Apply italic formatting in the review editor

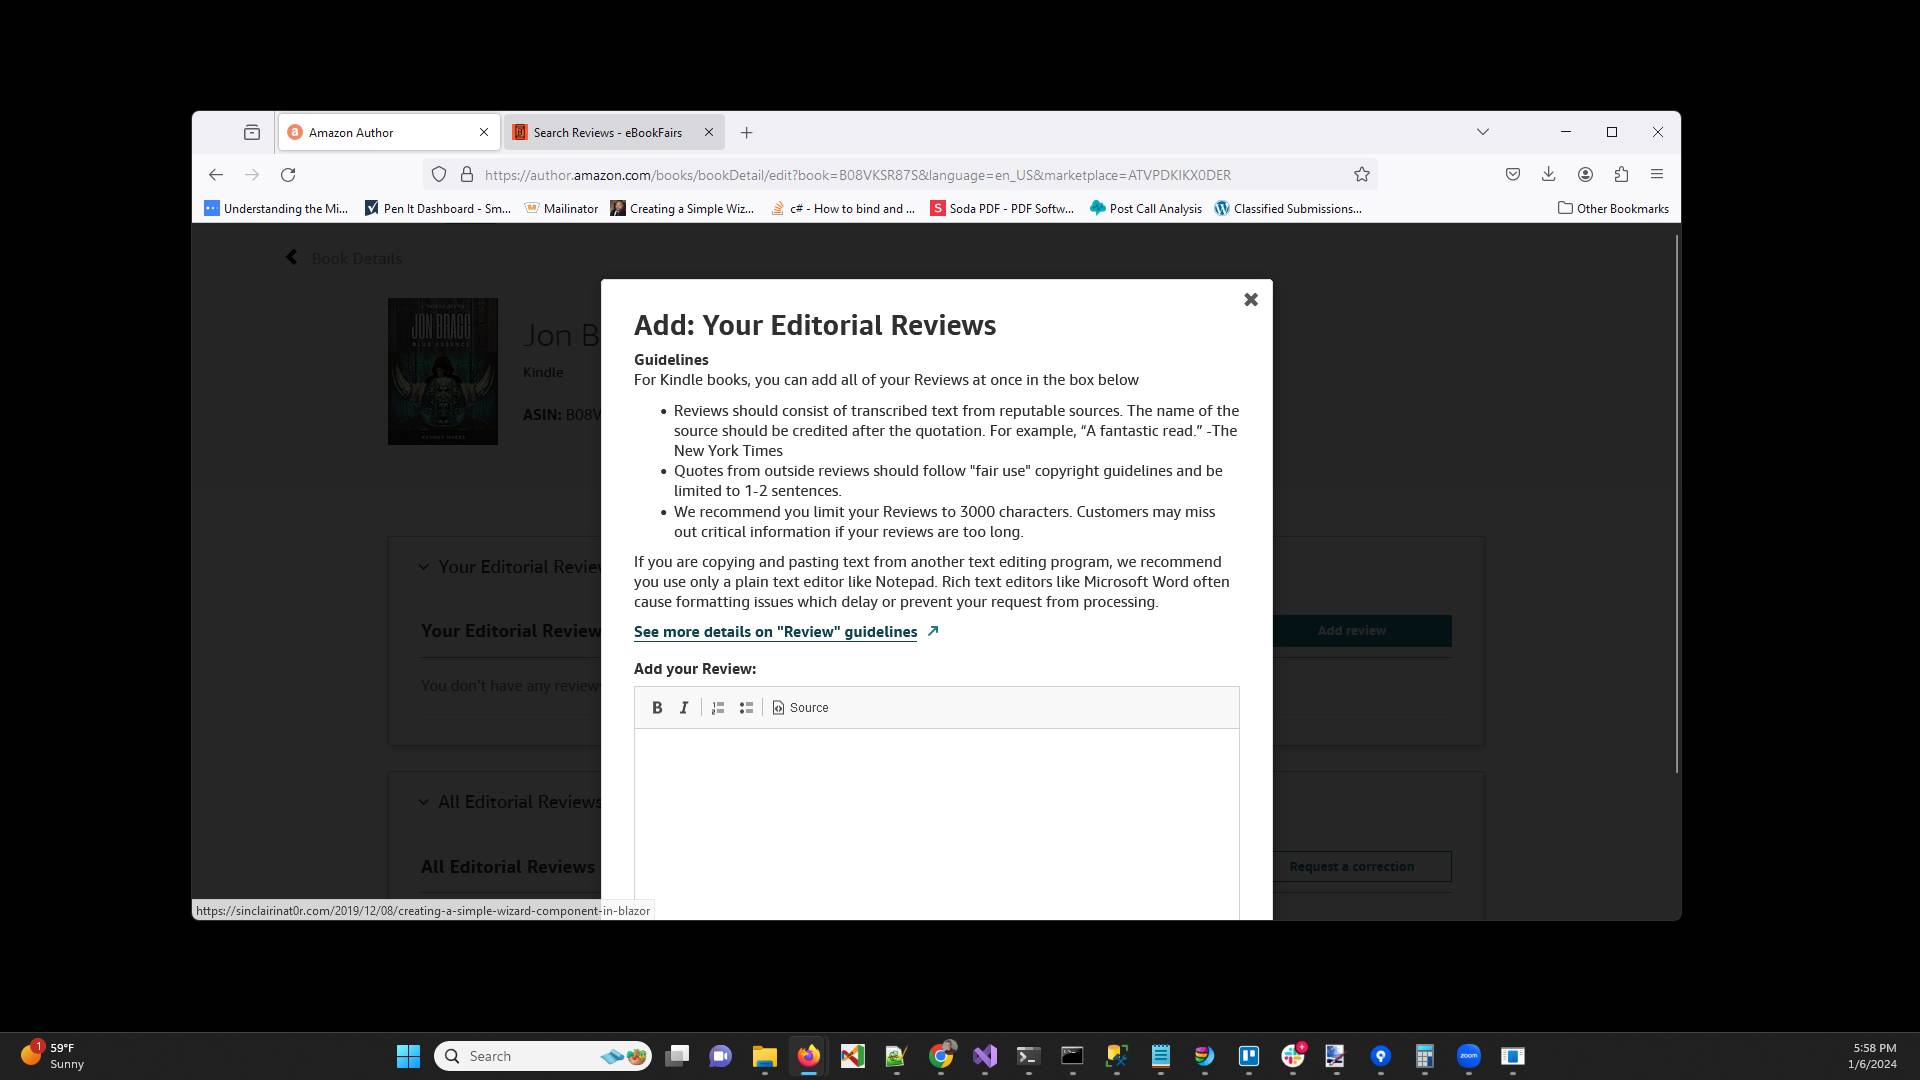[684, 707]
